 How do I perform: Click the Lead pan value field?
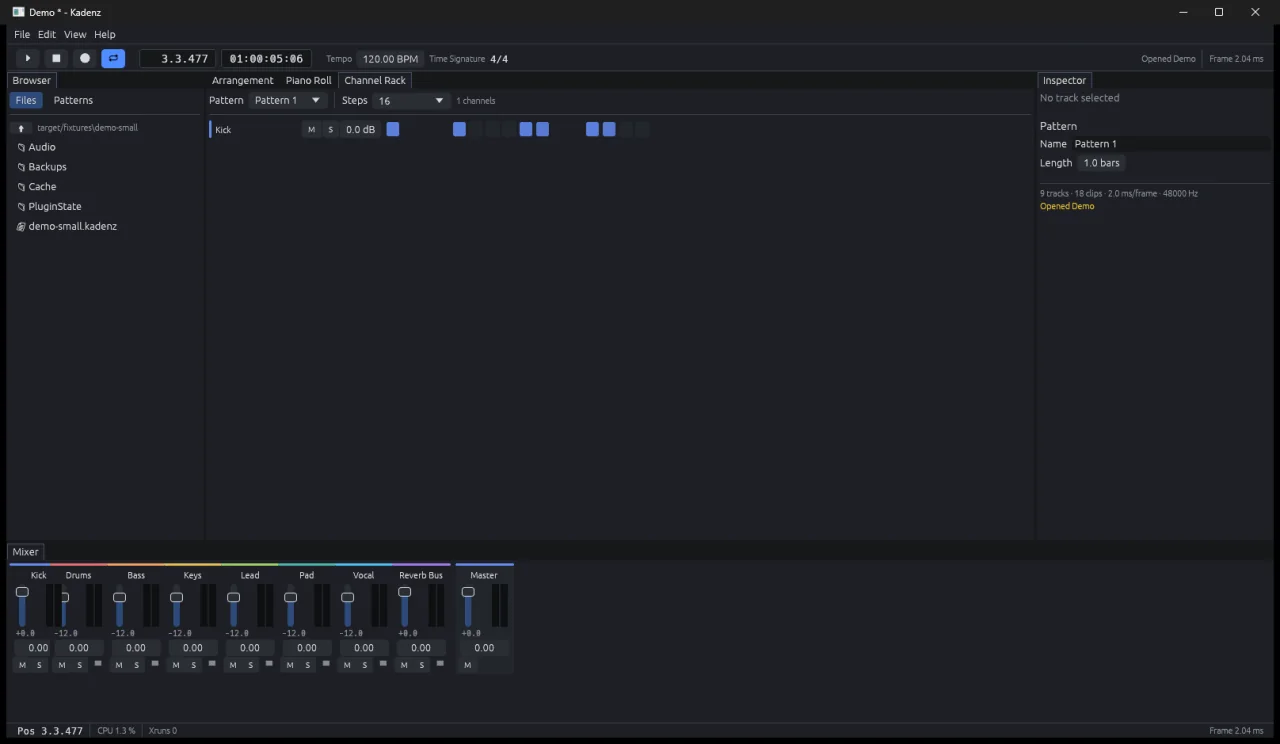coord(250,648)
